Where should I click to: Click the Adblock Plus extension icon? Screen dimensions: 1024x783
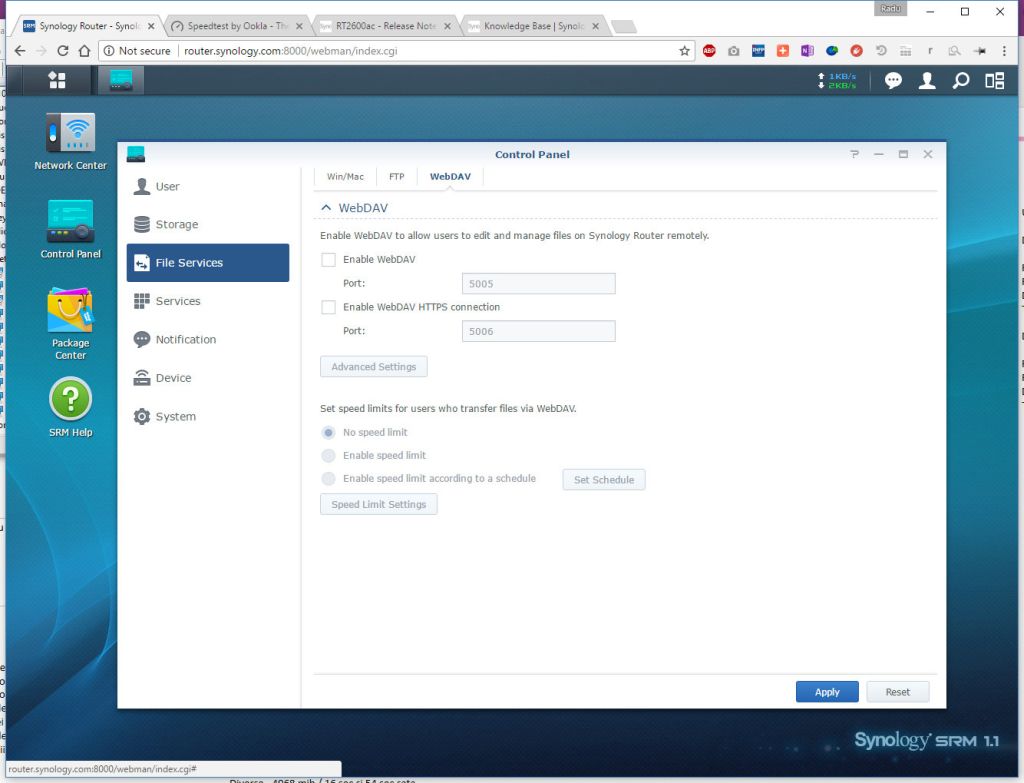coord(709,51)
